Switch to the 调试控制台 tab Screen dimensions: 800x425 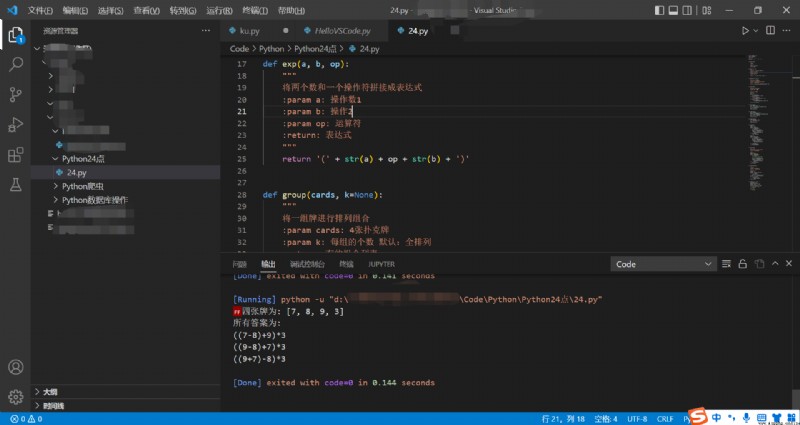click(x=307, y=264)
